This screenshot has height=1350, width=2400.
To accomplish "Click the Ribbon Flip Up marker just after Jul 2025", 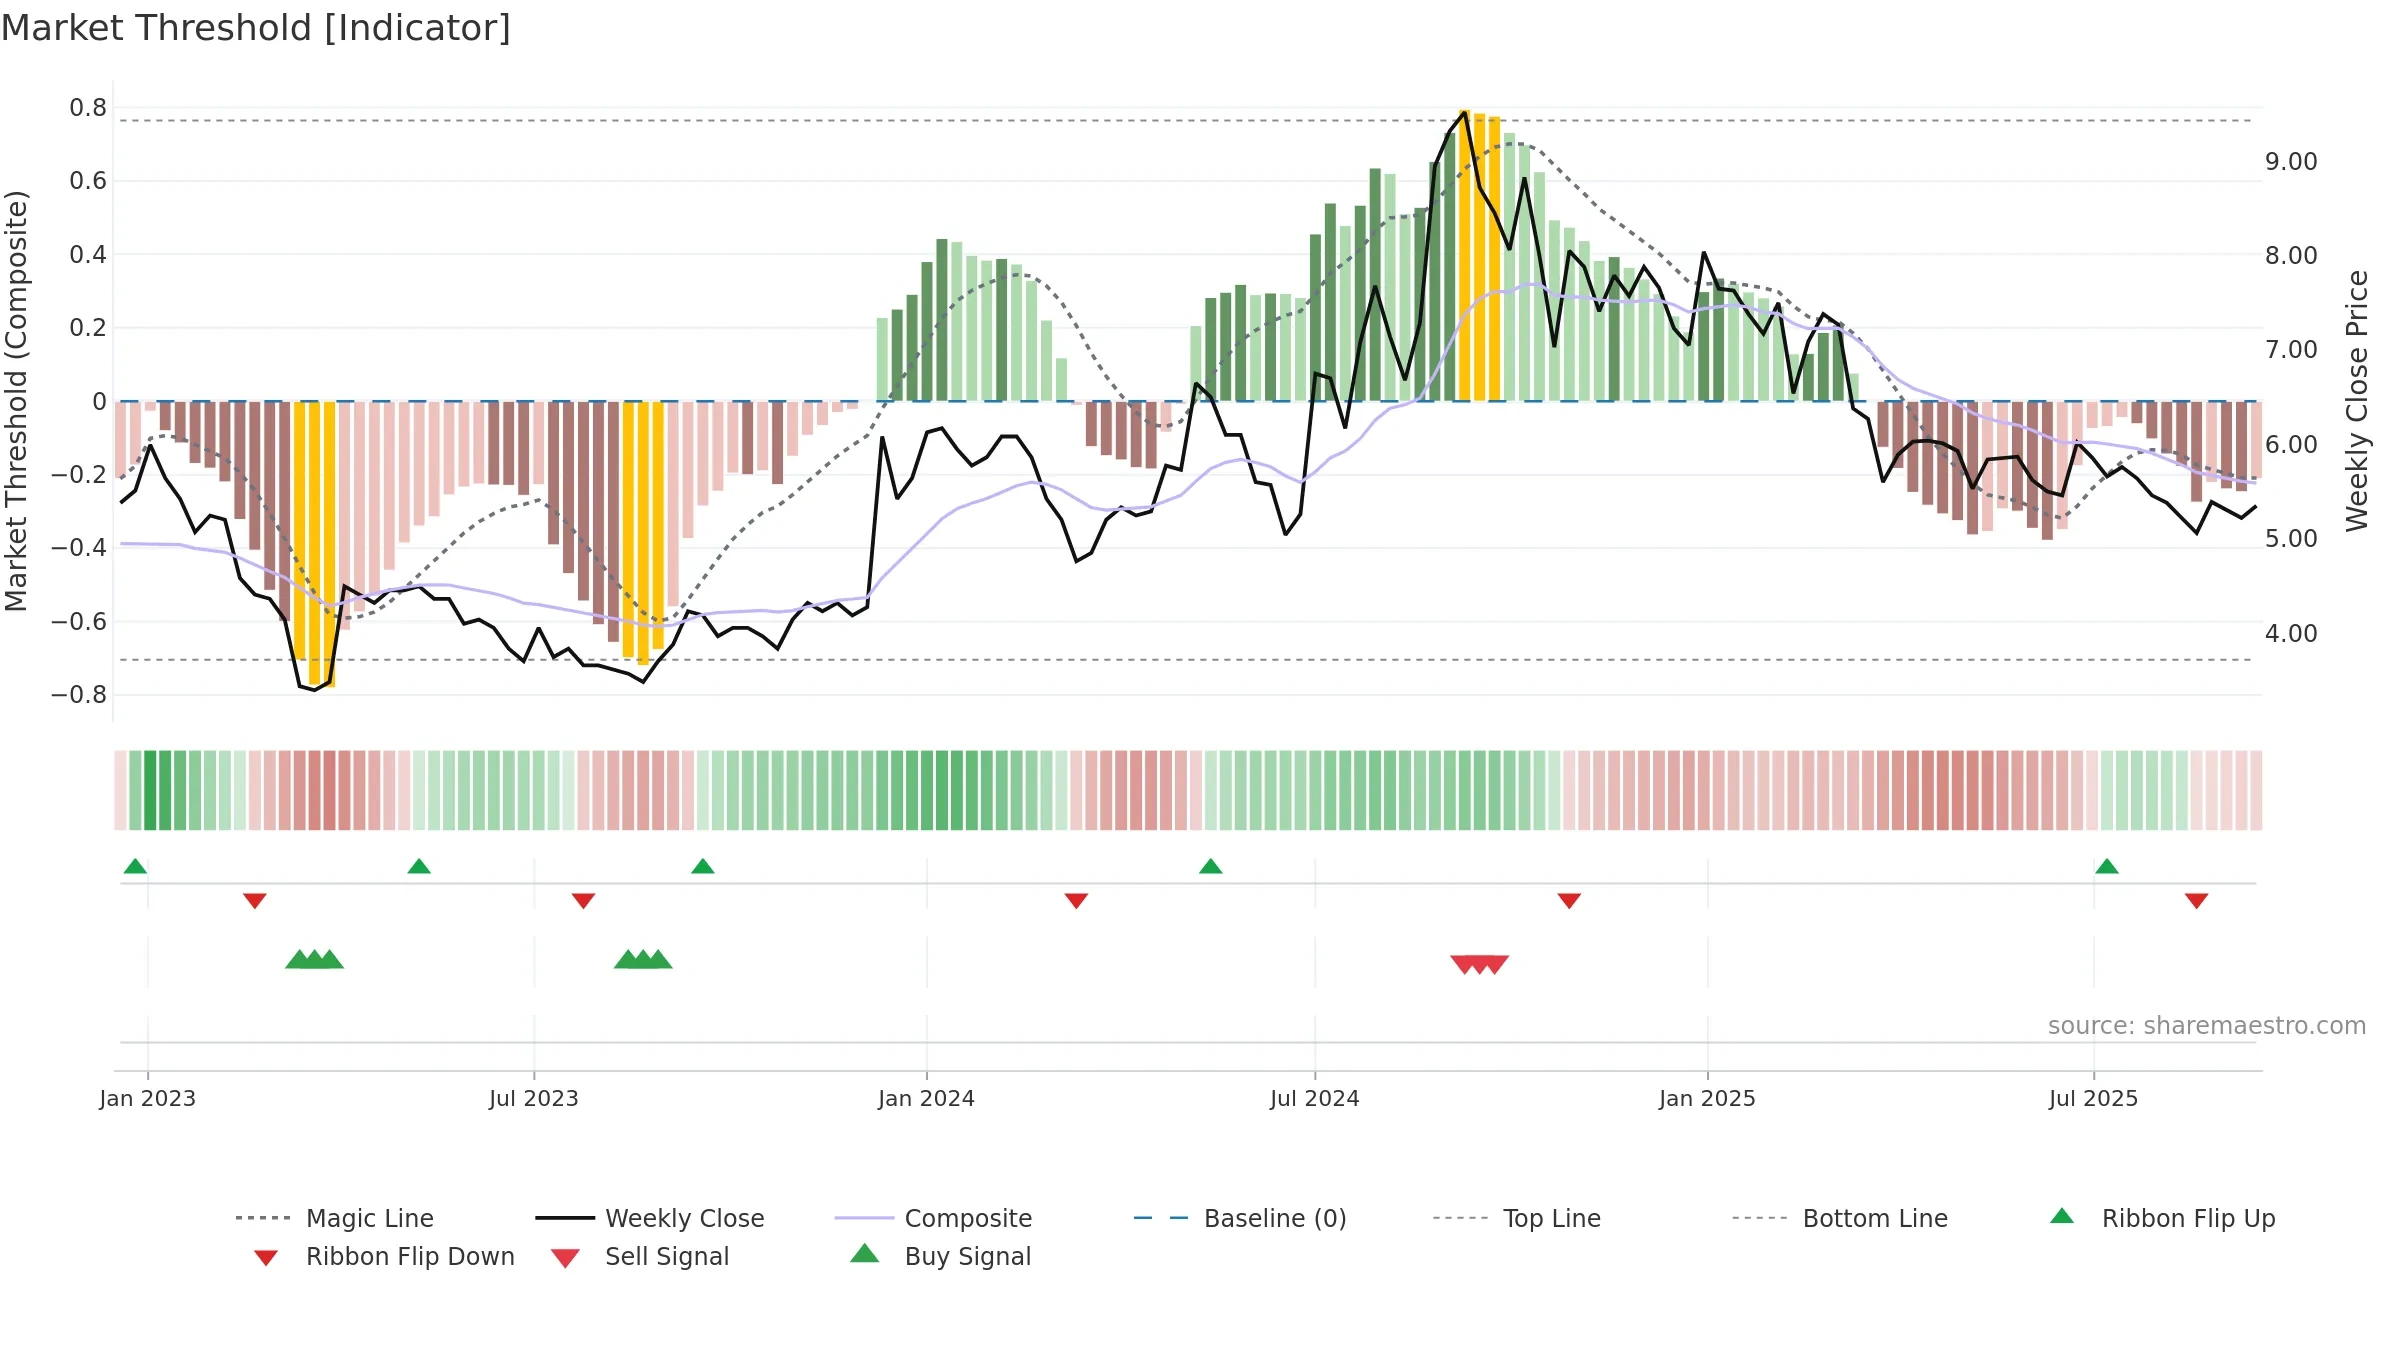I will pyautogui.click(x=2107, y=866).
